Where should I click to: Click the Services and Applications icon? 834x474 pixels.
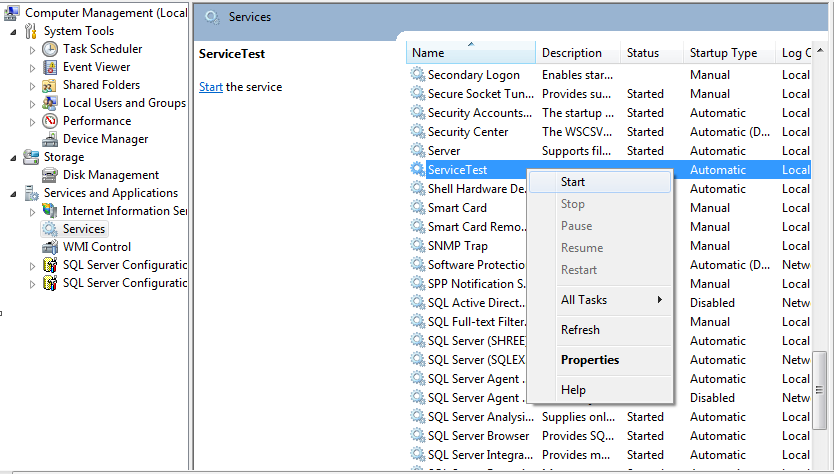31,193
